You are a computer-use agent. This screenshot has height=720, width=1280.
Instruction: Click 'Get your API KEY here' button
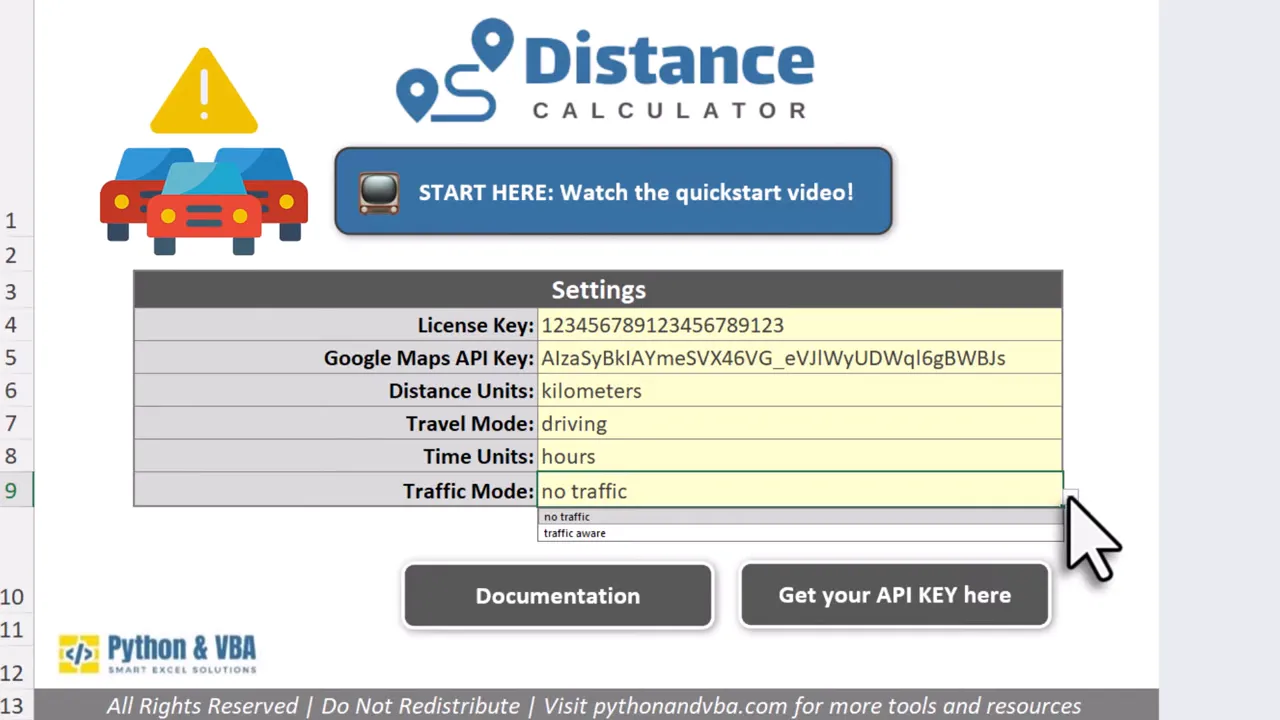[893, 595]
